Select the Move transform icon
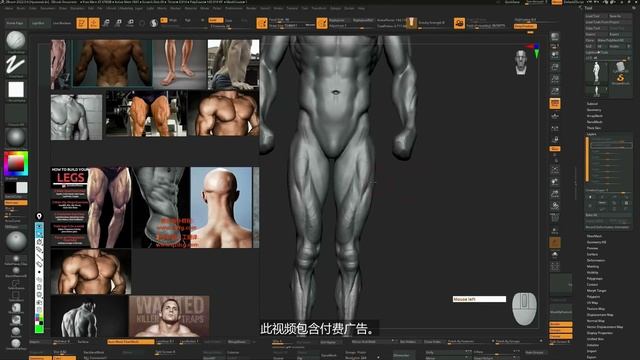Screen dimensions: 640x360 point(106,23)
